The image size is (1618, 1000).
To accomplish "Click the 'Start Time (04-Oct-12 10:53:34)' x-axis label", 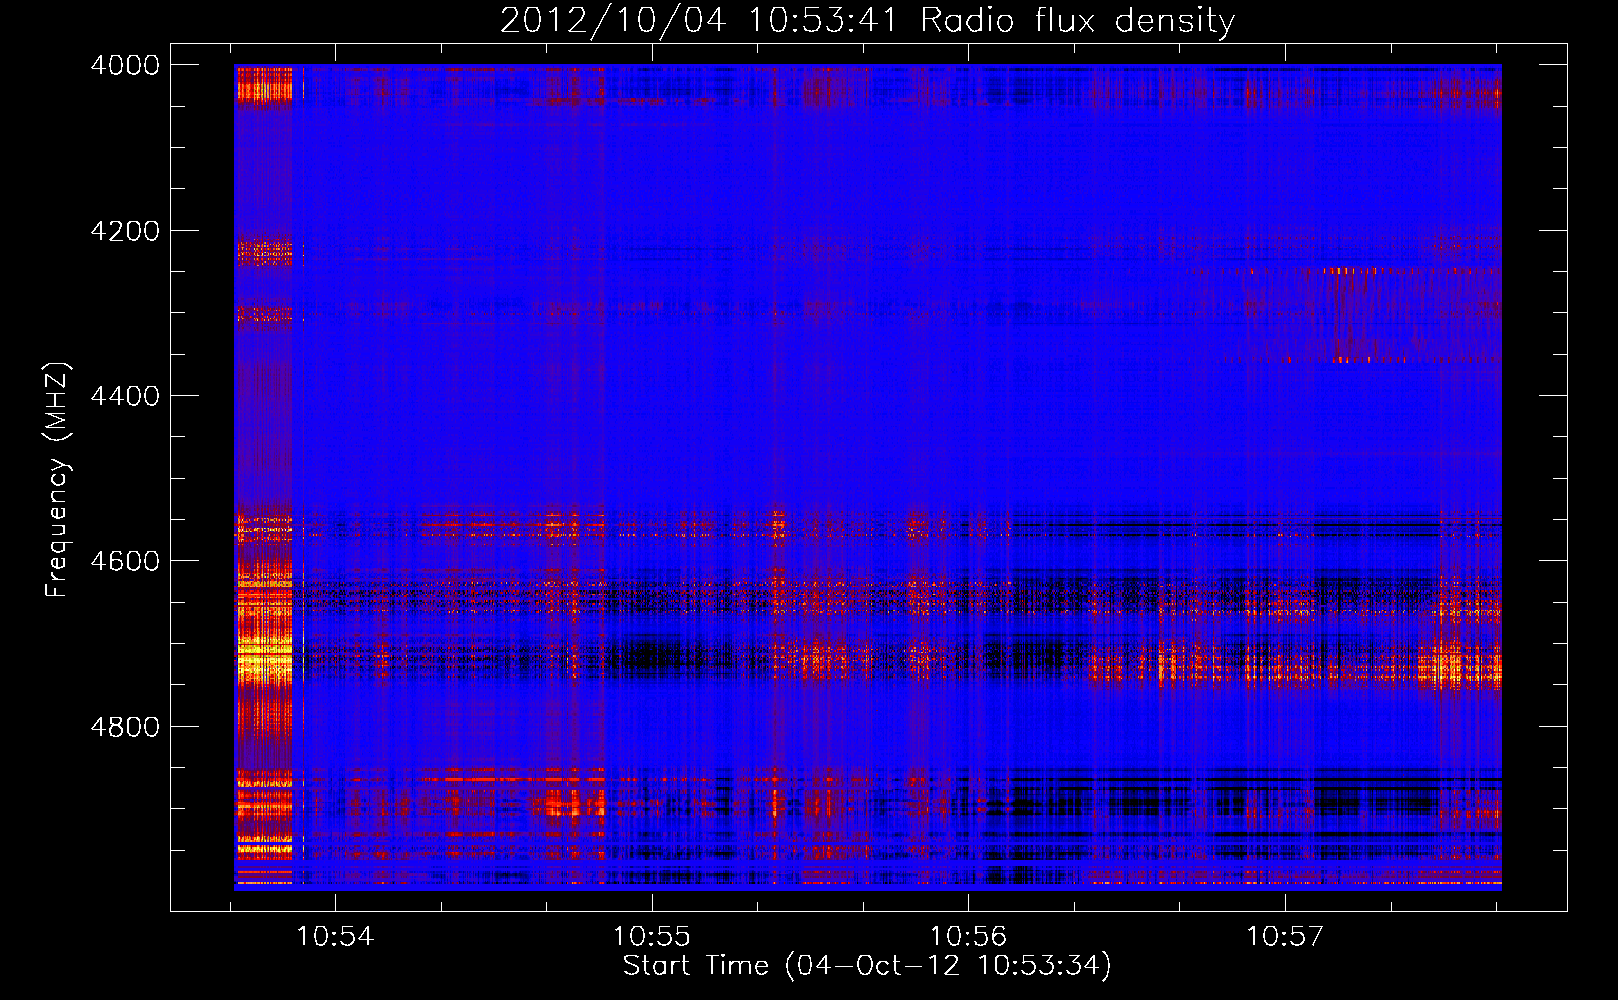I will tap(867, 966).
